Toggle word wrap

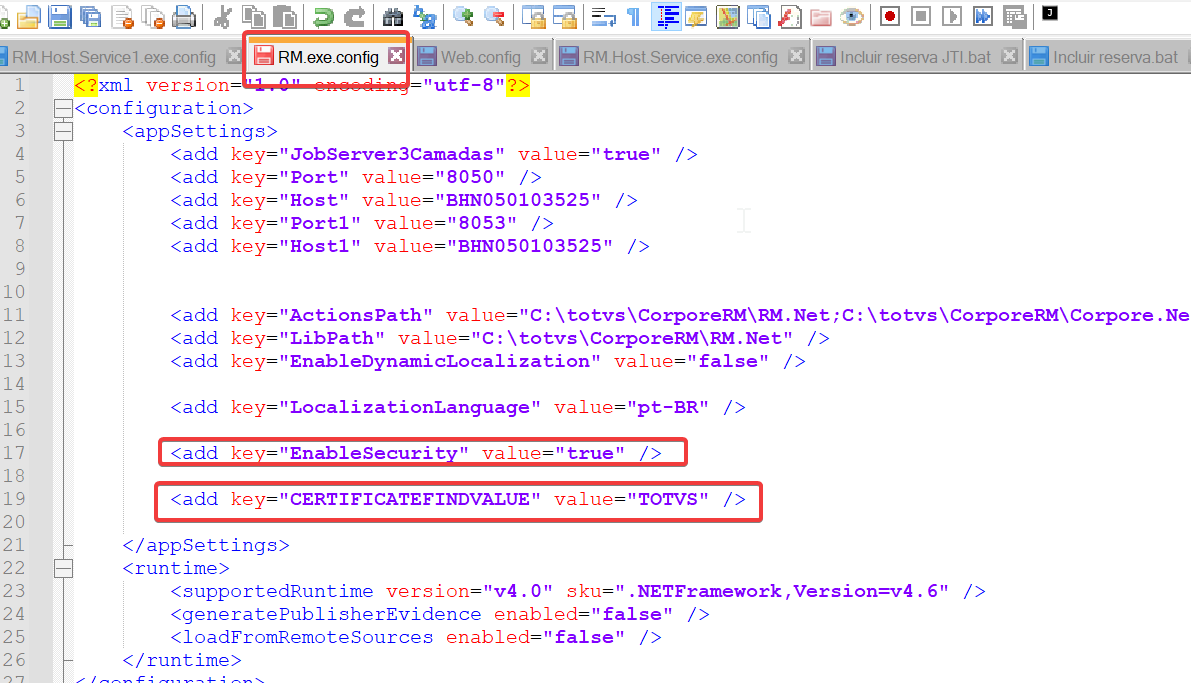tap(603, 17)
